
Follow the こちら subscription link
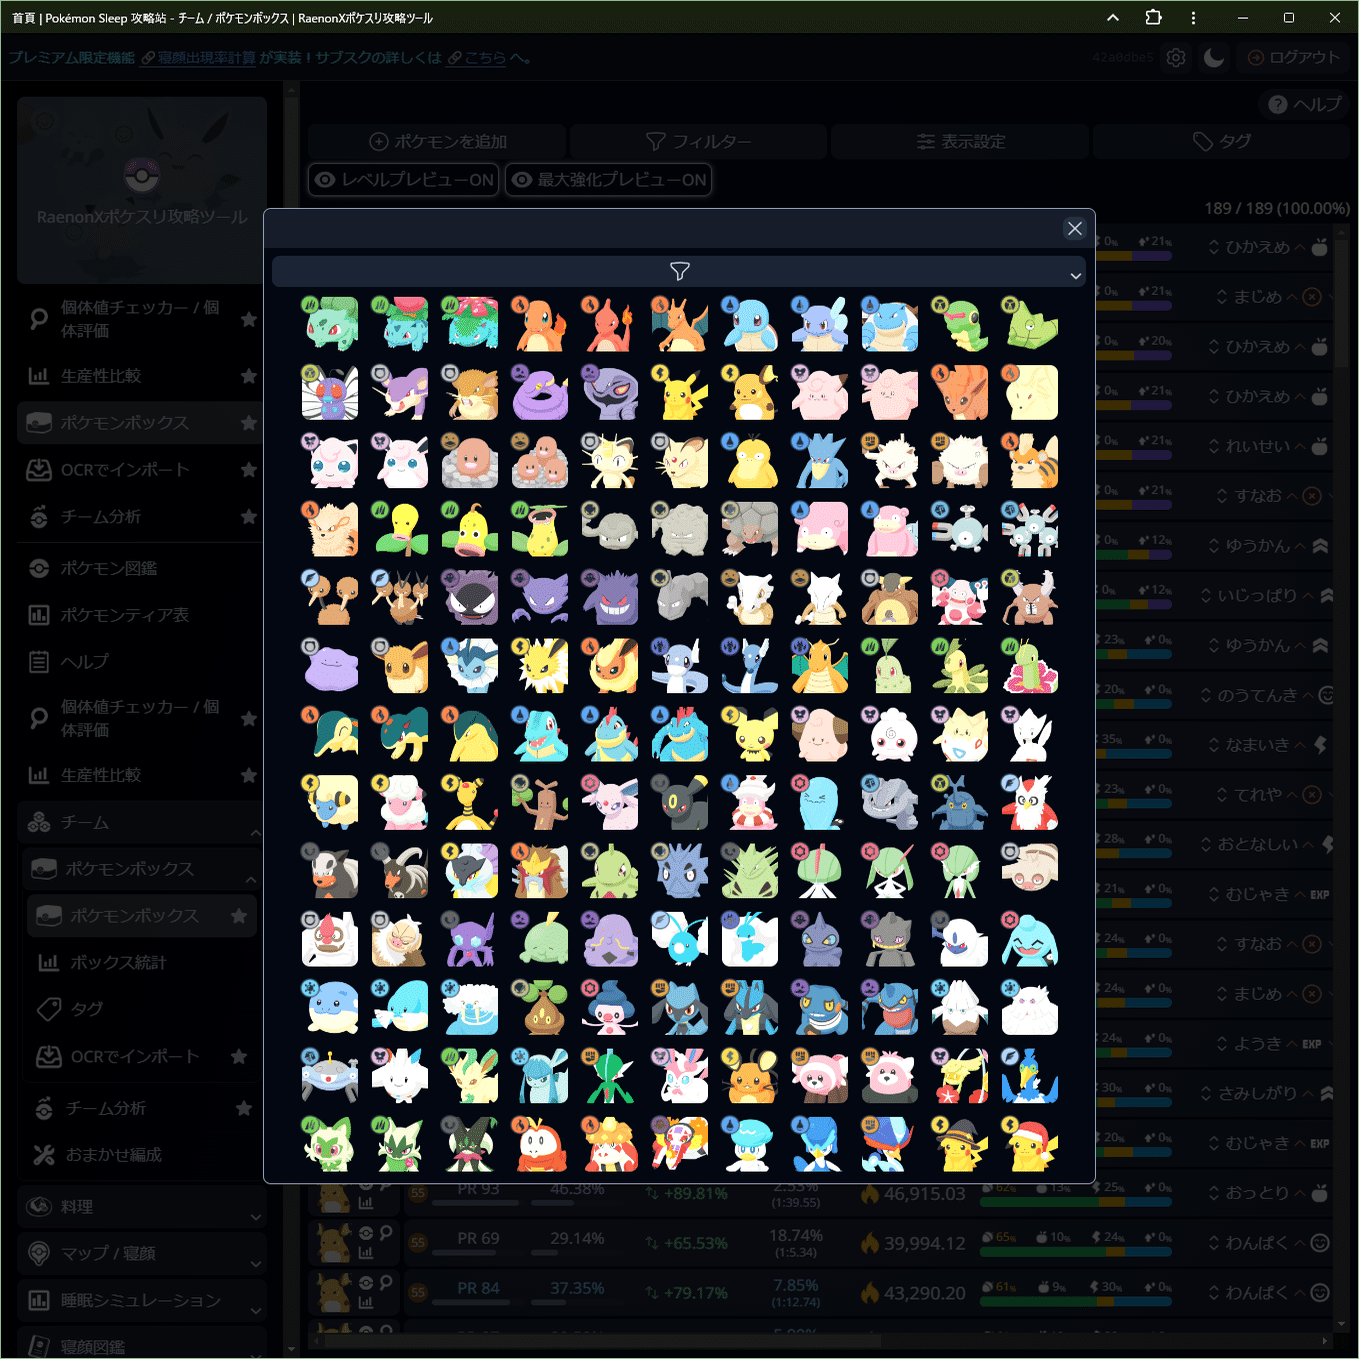pos(477,58)
